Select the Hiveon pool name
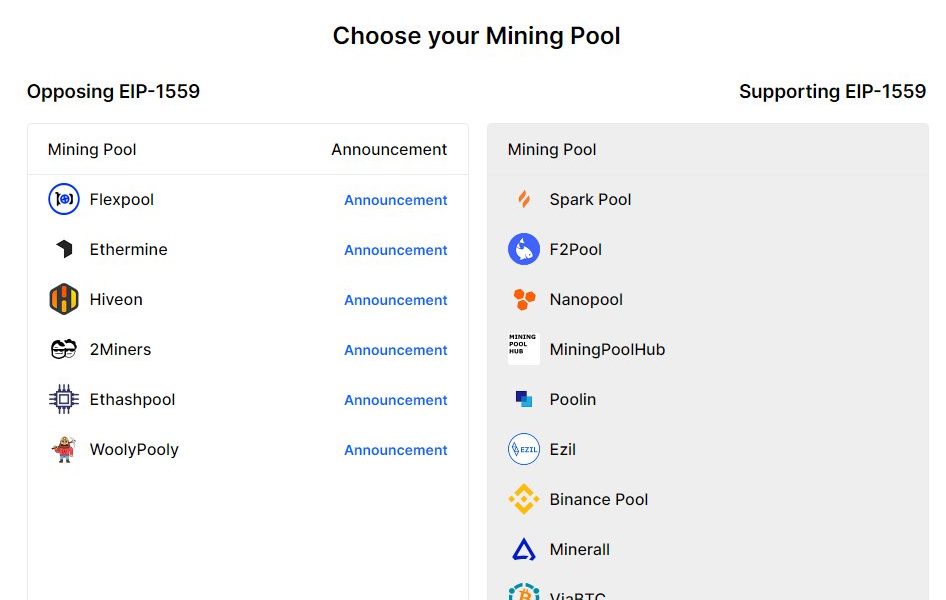Image resolution: width=946 pixels, height=600 pixels. tap(116, 300)
